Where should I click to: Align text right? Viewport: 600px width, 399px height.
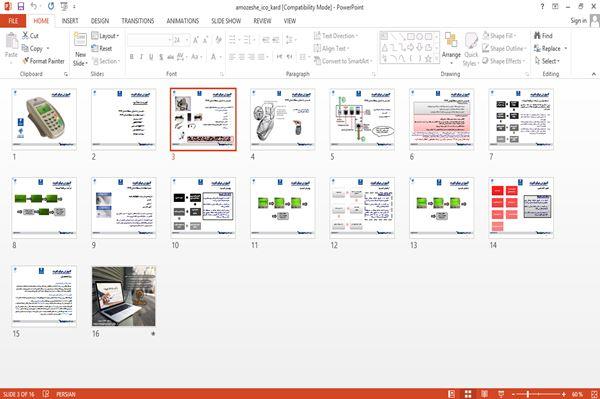pos(251,57)
